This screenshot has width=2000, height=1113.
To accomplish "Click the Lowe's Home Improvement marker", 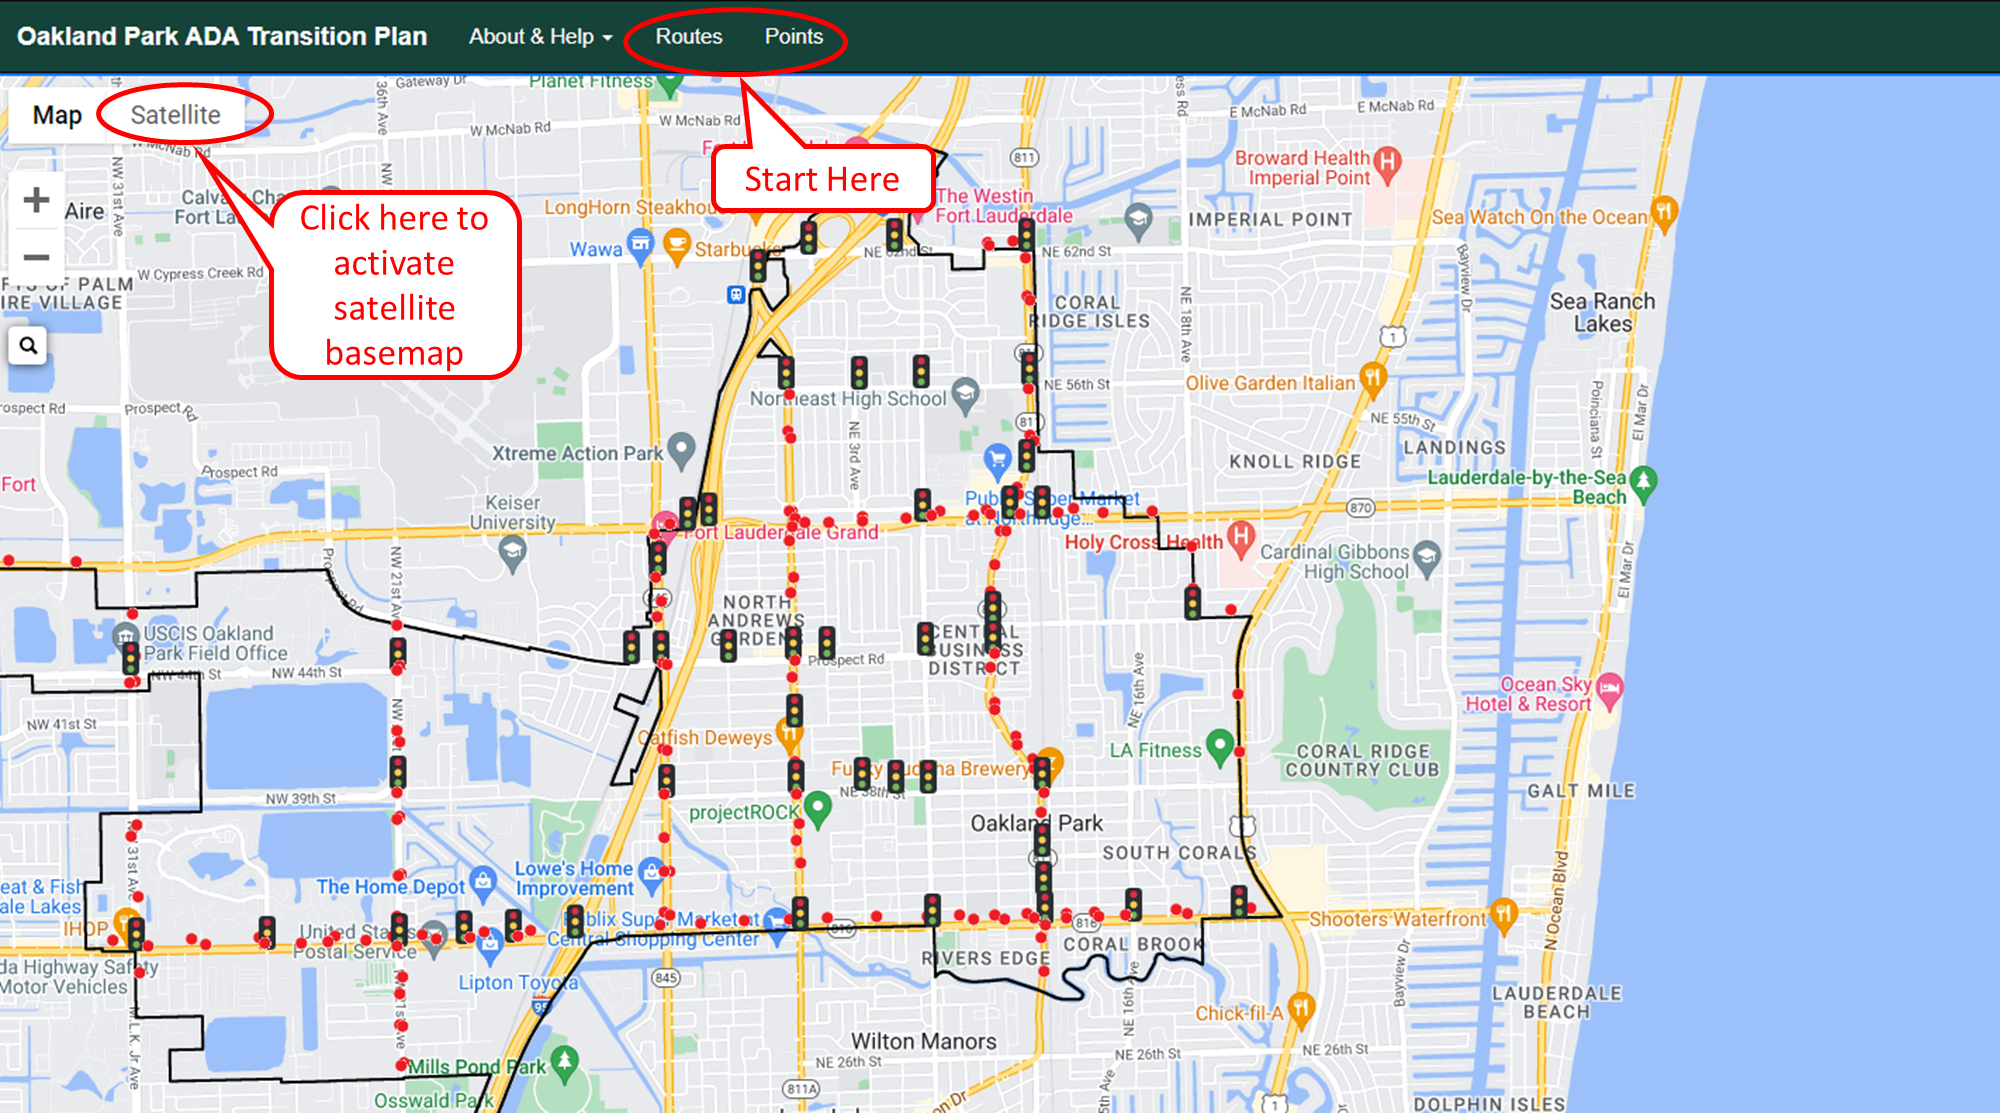I will click(x=651, y=874).
